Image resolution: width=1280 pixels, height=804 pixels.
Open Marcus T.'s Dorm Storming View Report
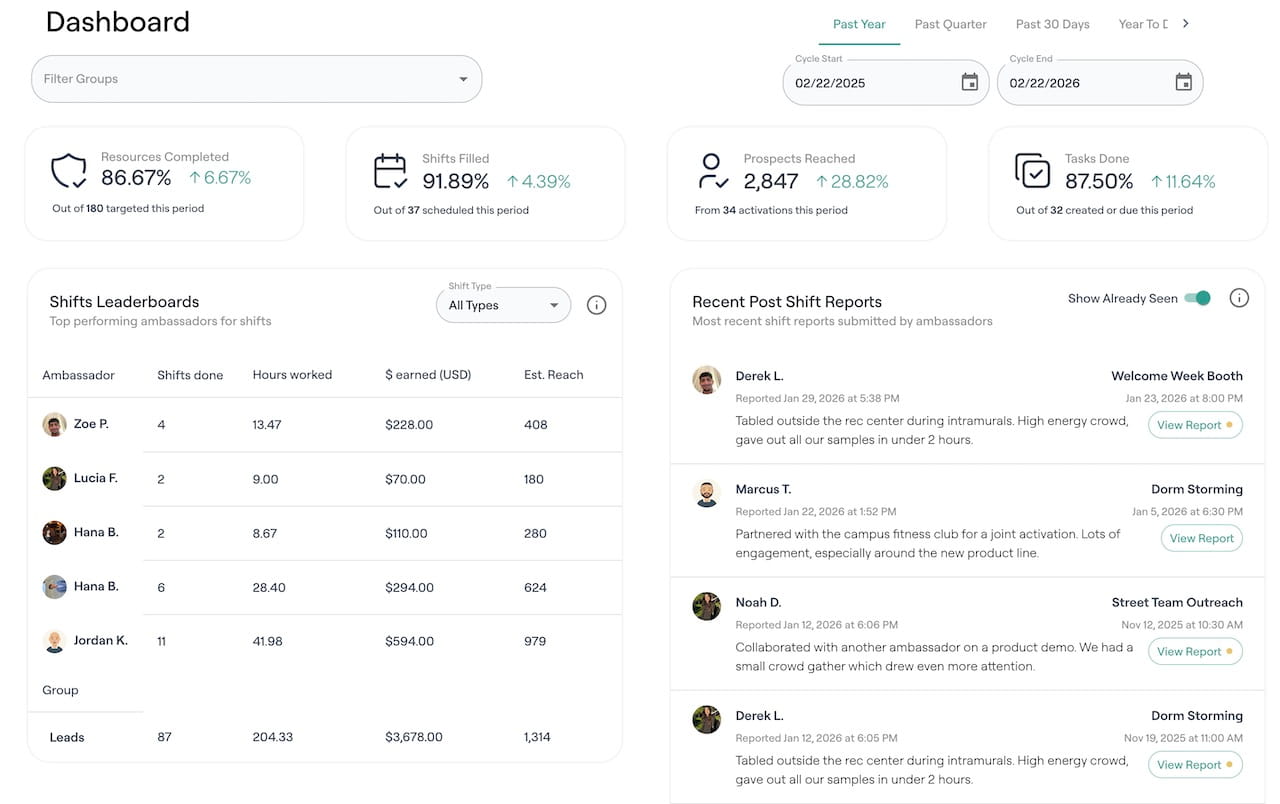click(1201, 538)
